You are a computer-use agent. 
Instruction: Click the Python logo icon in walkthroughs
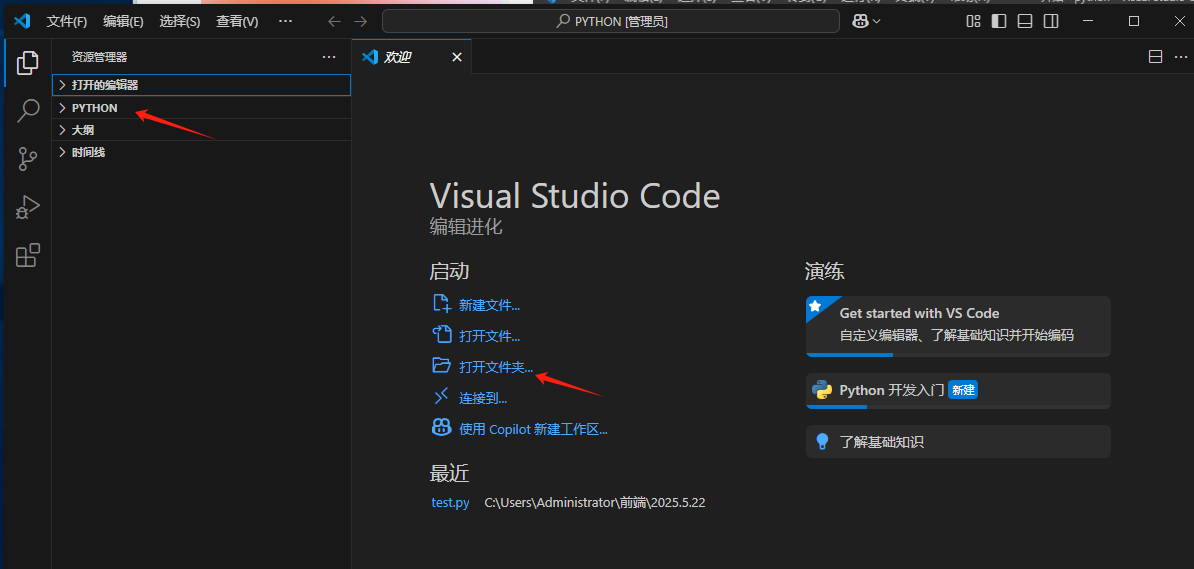(822, 389)
